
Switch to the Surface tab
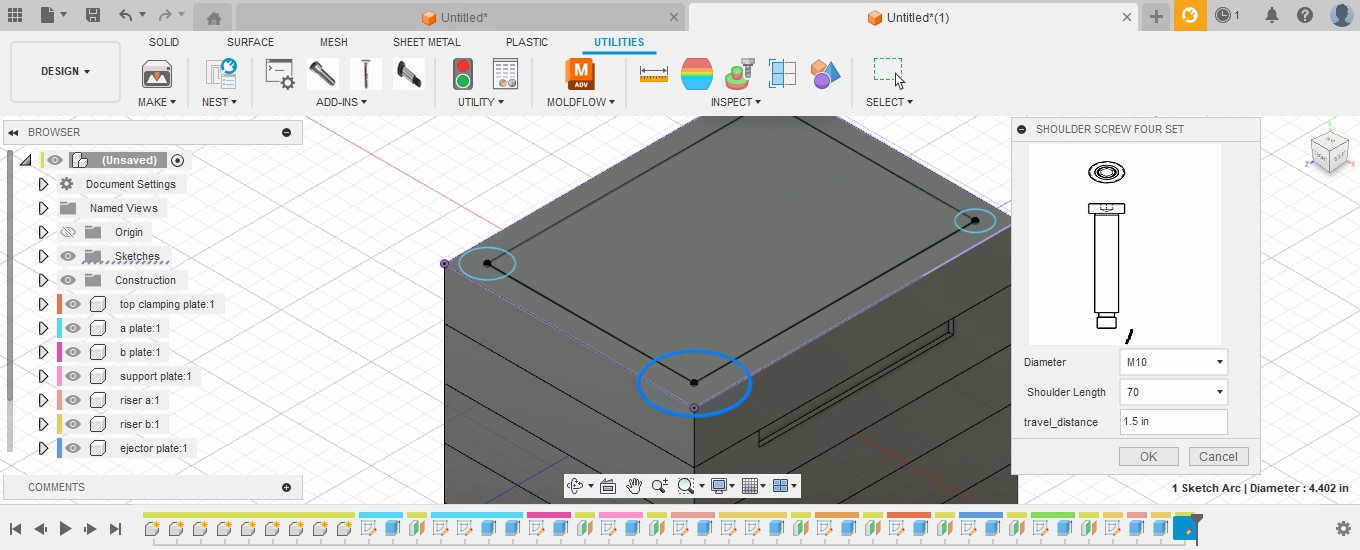(x=250, y=42)
